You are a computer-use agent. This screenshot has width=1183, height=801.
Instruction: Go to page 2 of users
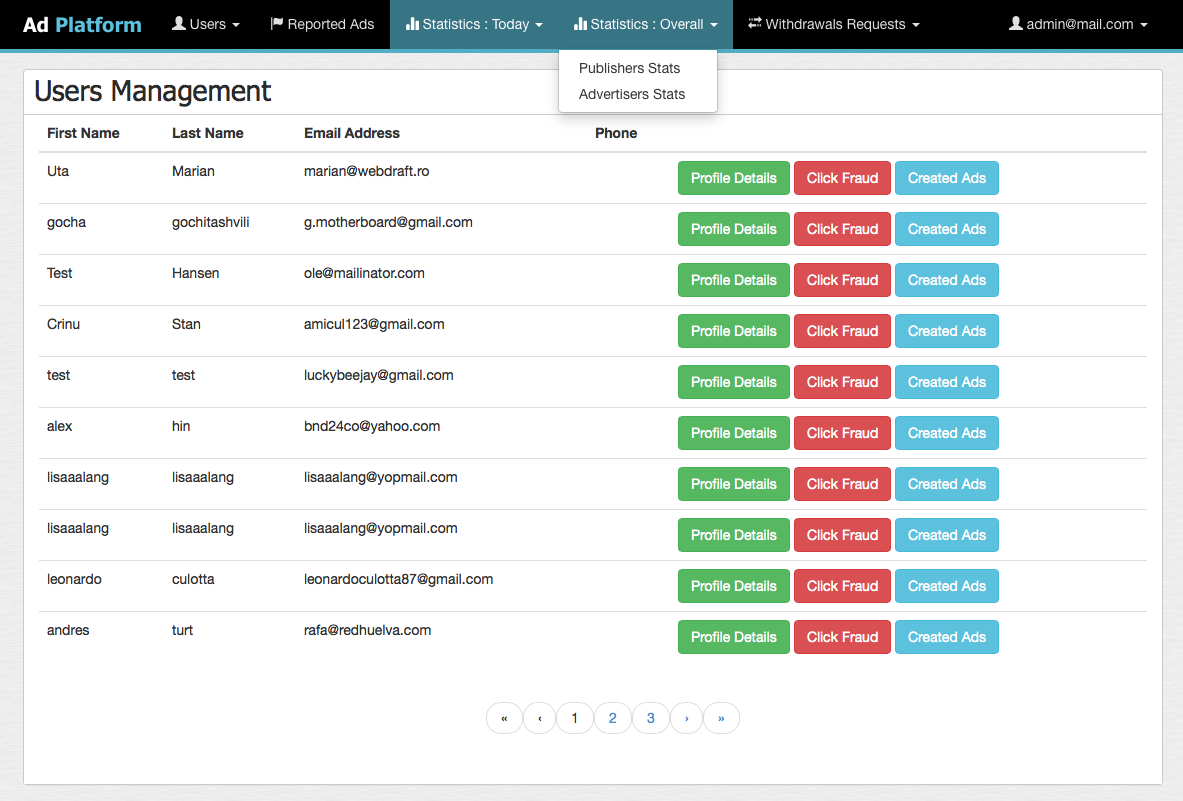(612, 718)
